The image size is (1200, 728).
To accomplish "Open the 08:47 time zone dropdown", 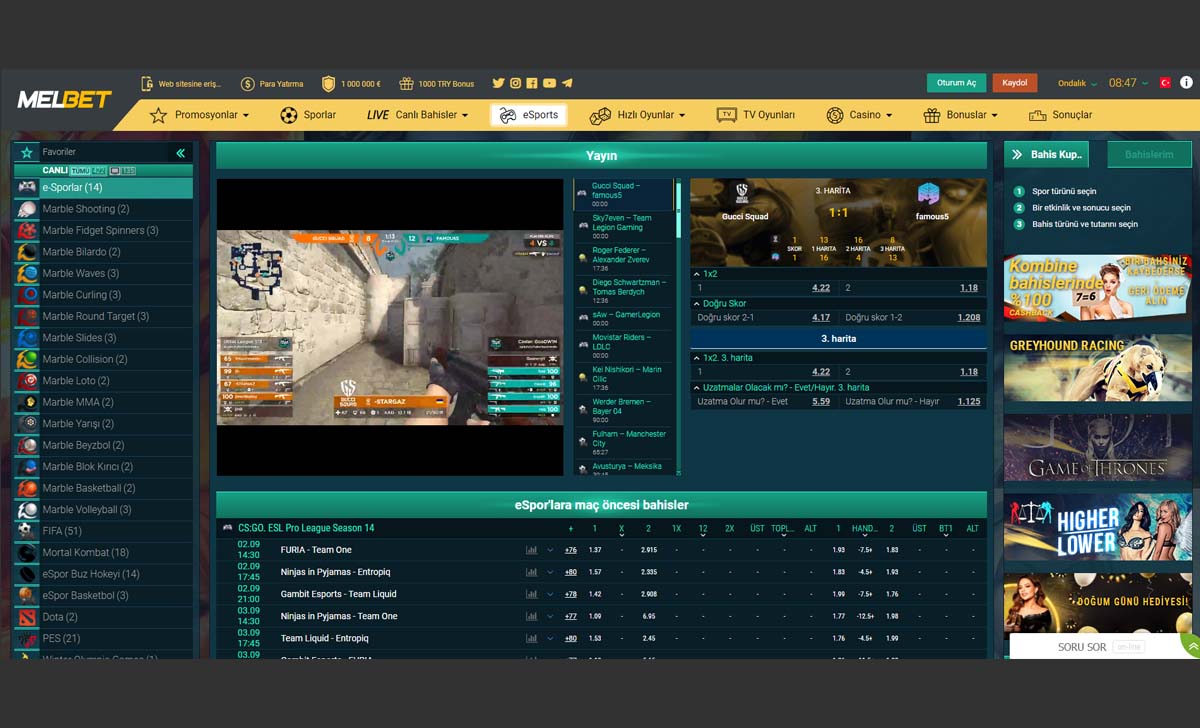I will click(x=1128, y=83).
